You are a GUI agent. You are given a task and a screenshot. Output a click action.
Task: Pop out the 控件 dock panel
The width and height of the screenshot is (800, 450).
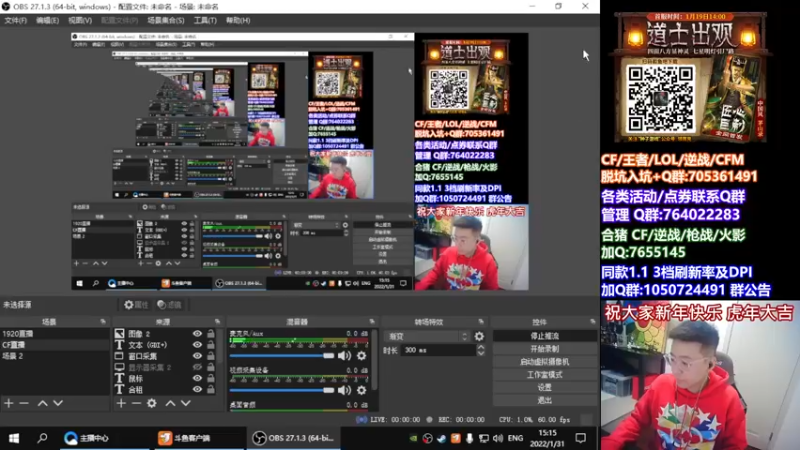tap(592, 322)
